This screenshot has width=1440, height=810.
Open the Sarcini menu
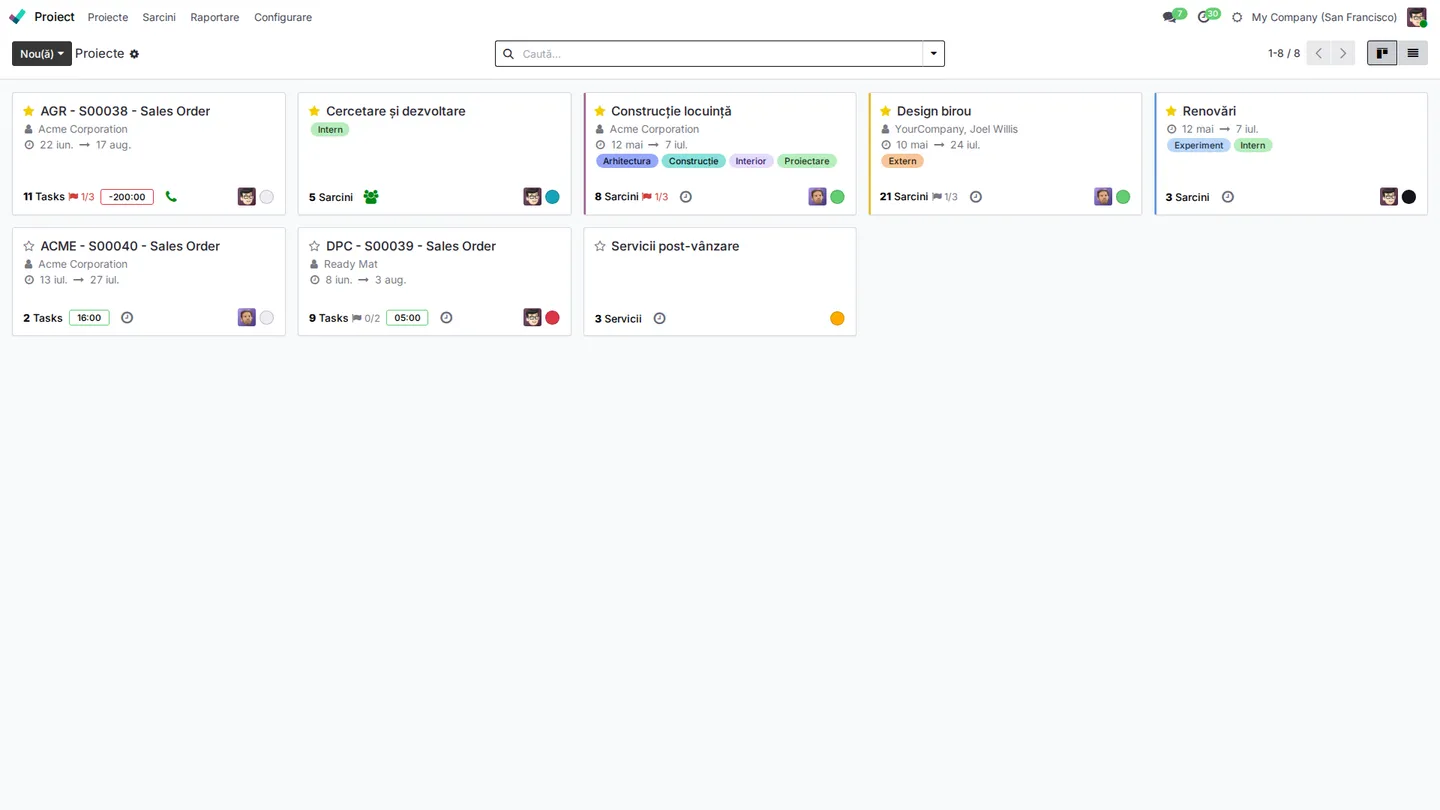pyautogui.click(x=159, y=17)
